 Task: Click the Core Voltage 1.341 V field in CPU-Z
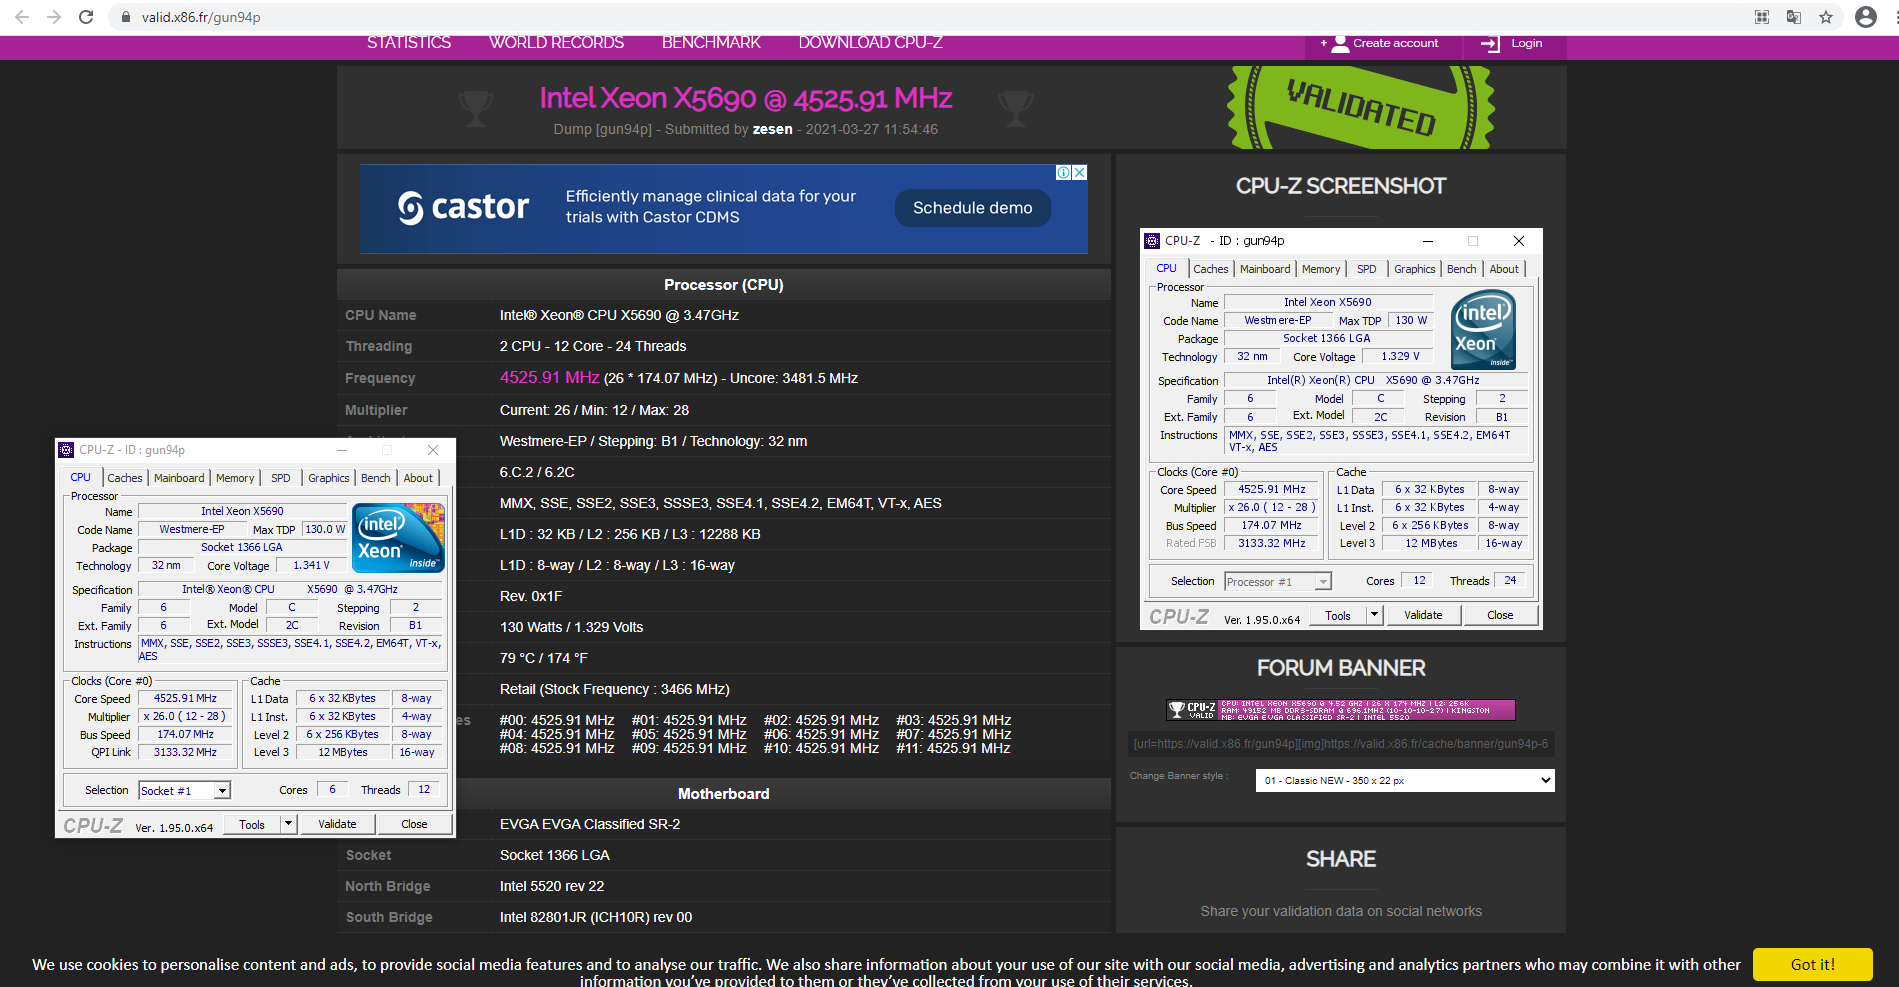click(x=311, y=566)
